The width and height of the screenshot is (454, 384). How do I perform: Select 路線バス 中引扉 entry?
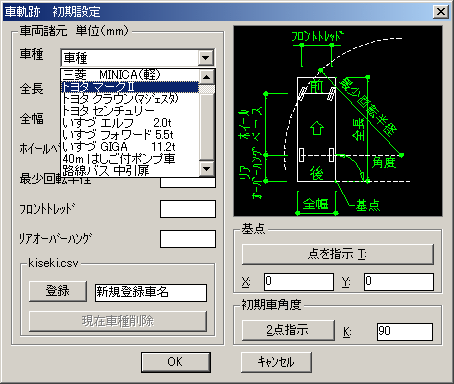click(130, 171)
